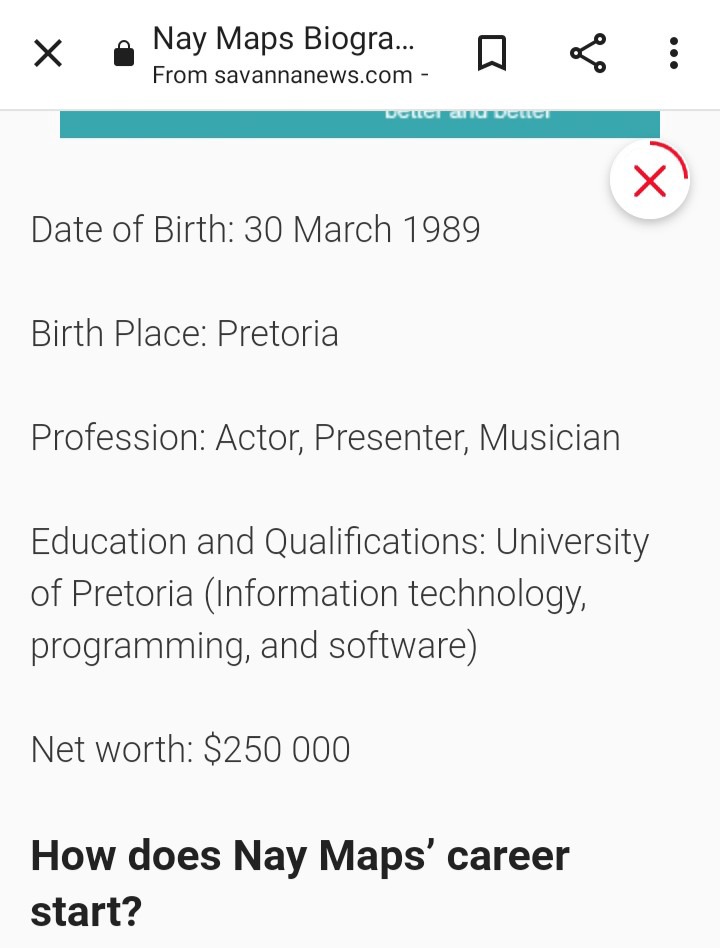This screenshot has height=948, width=720.
Task: Tap the 30 March 1989 date text
Action: (x=362, y=230)
